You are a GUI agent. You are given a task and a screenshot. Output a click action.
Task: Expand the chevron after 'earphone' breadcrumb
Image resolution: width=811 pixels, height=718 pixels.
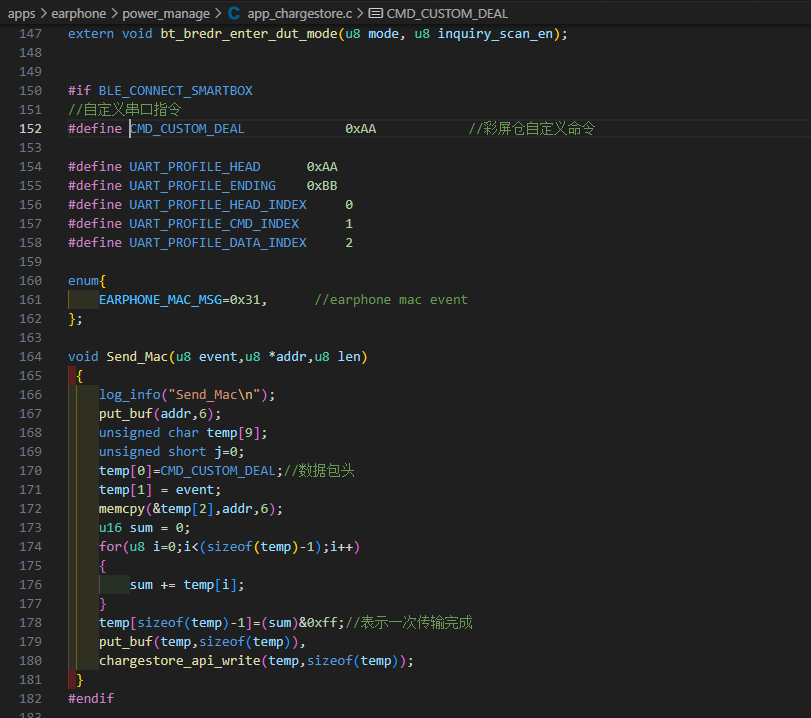click(x=114, y=13)
